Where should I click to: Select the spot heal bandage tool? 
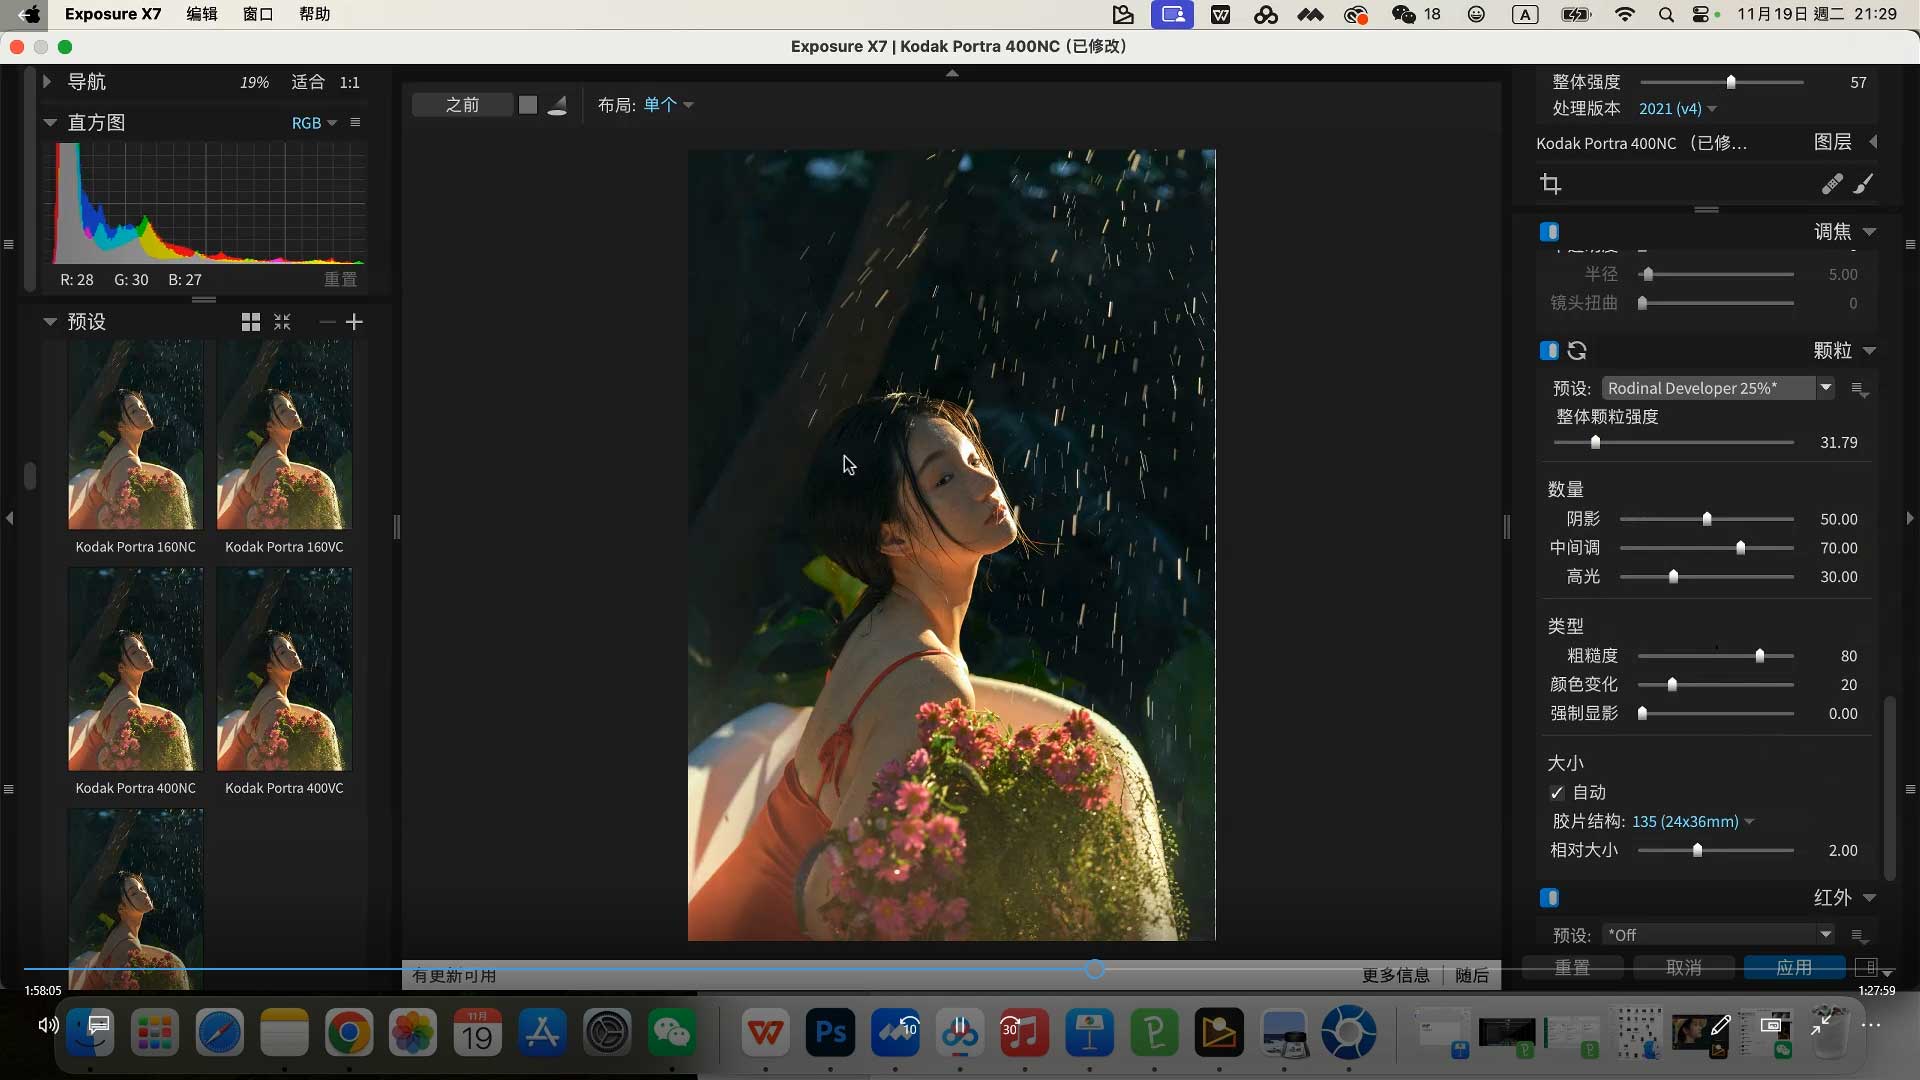click(1831, 184)
